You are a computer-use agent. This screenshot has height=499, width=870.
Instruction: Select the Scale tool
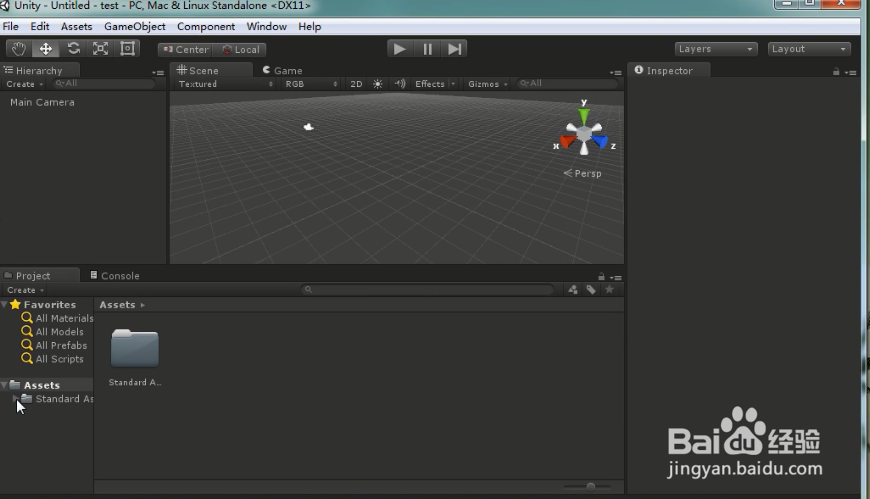100,49
